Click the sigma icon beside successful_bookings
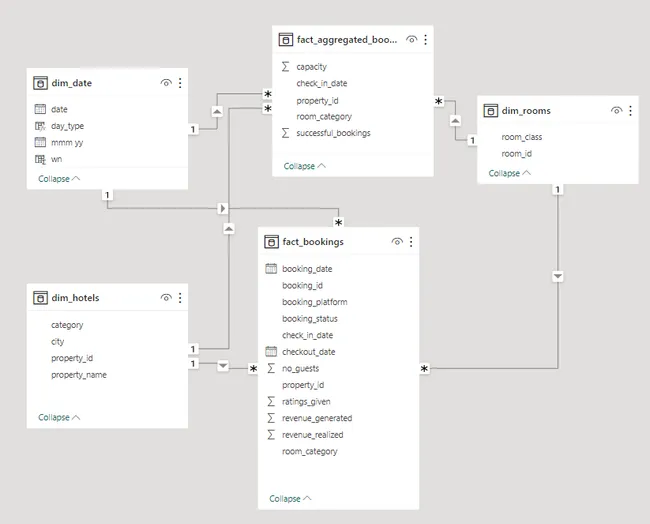The height and width of the screenshot is (524, 650). click(x=285, y=133)
